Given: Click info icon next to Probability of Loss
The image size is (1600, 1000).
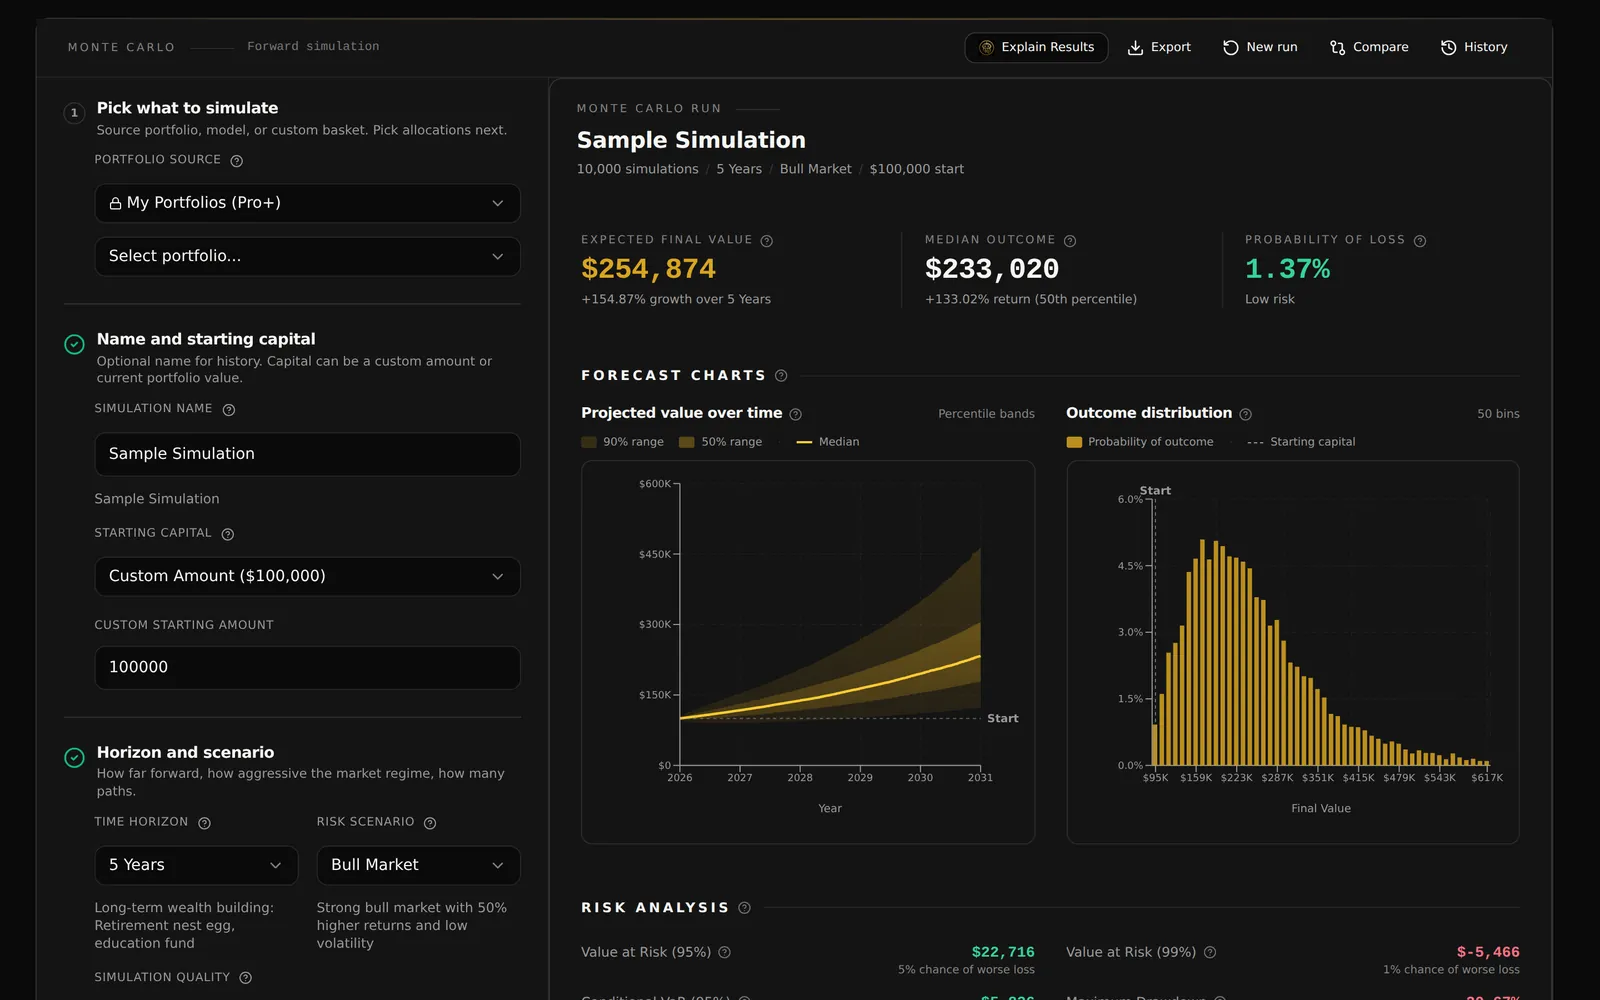Looking at the screenshot, I should coord(1420,241).
